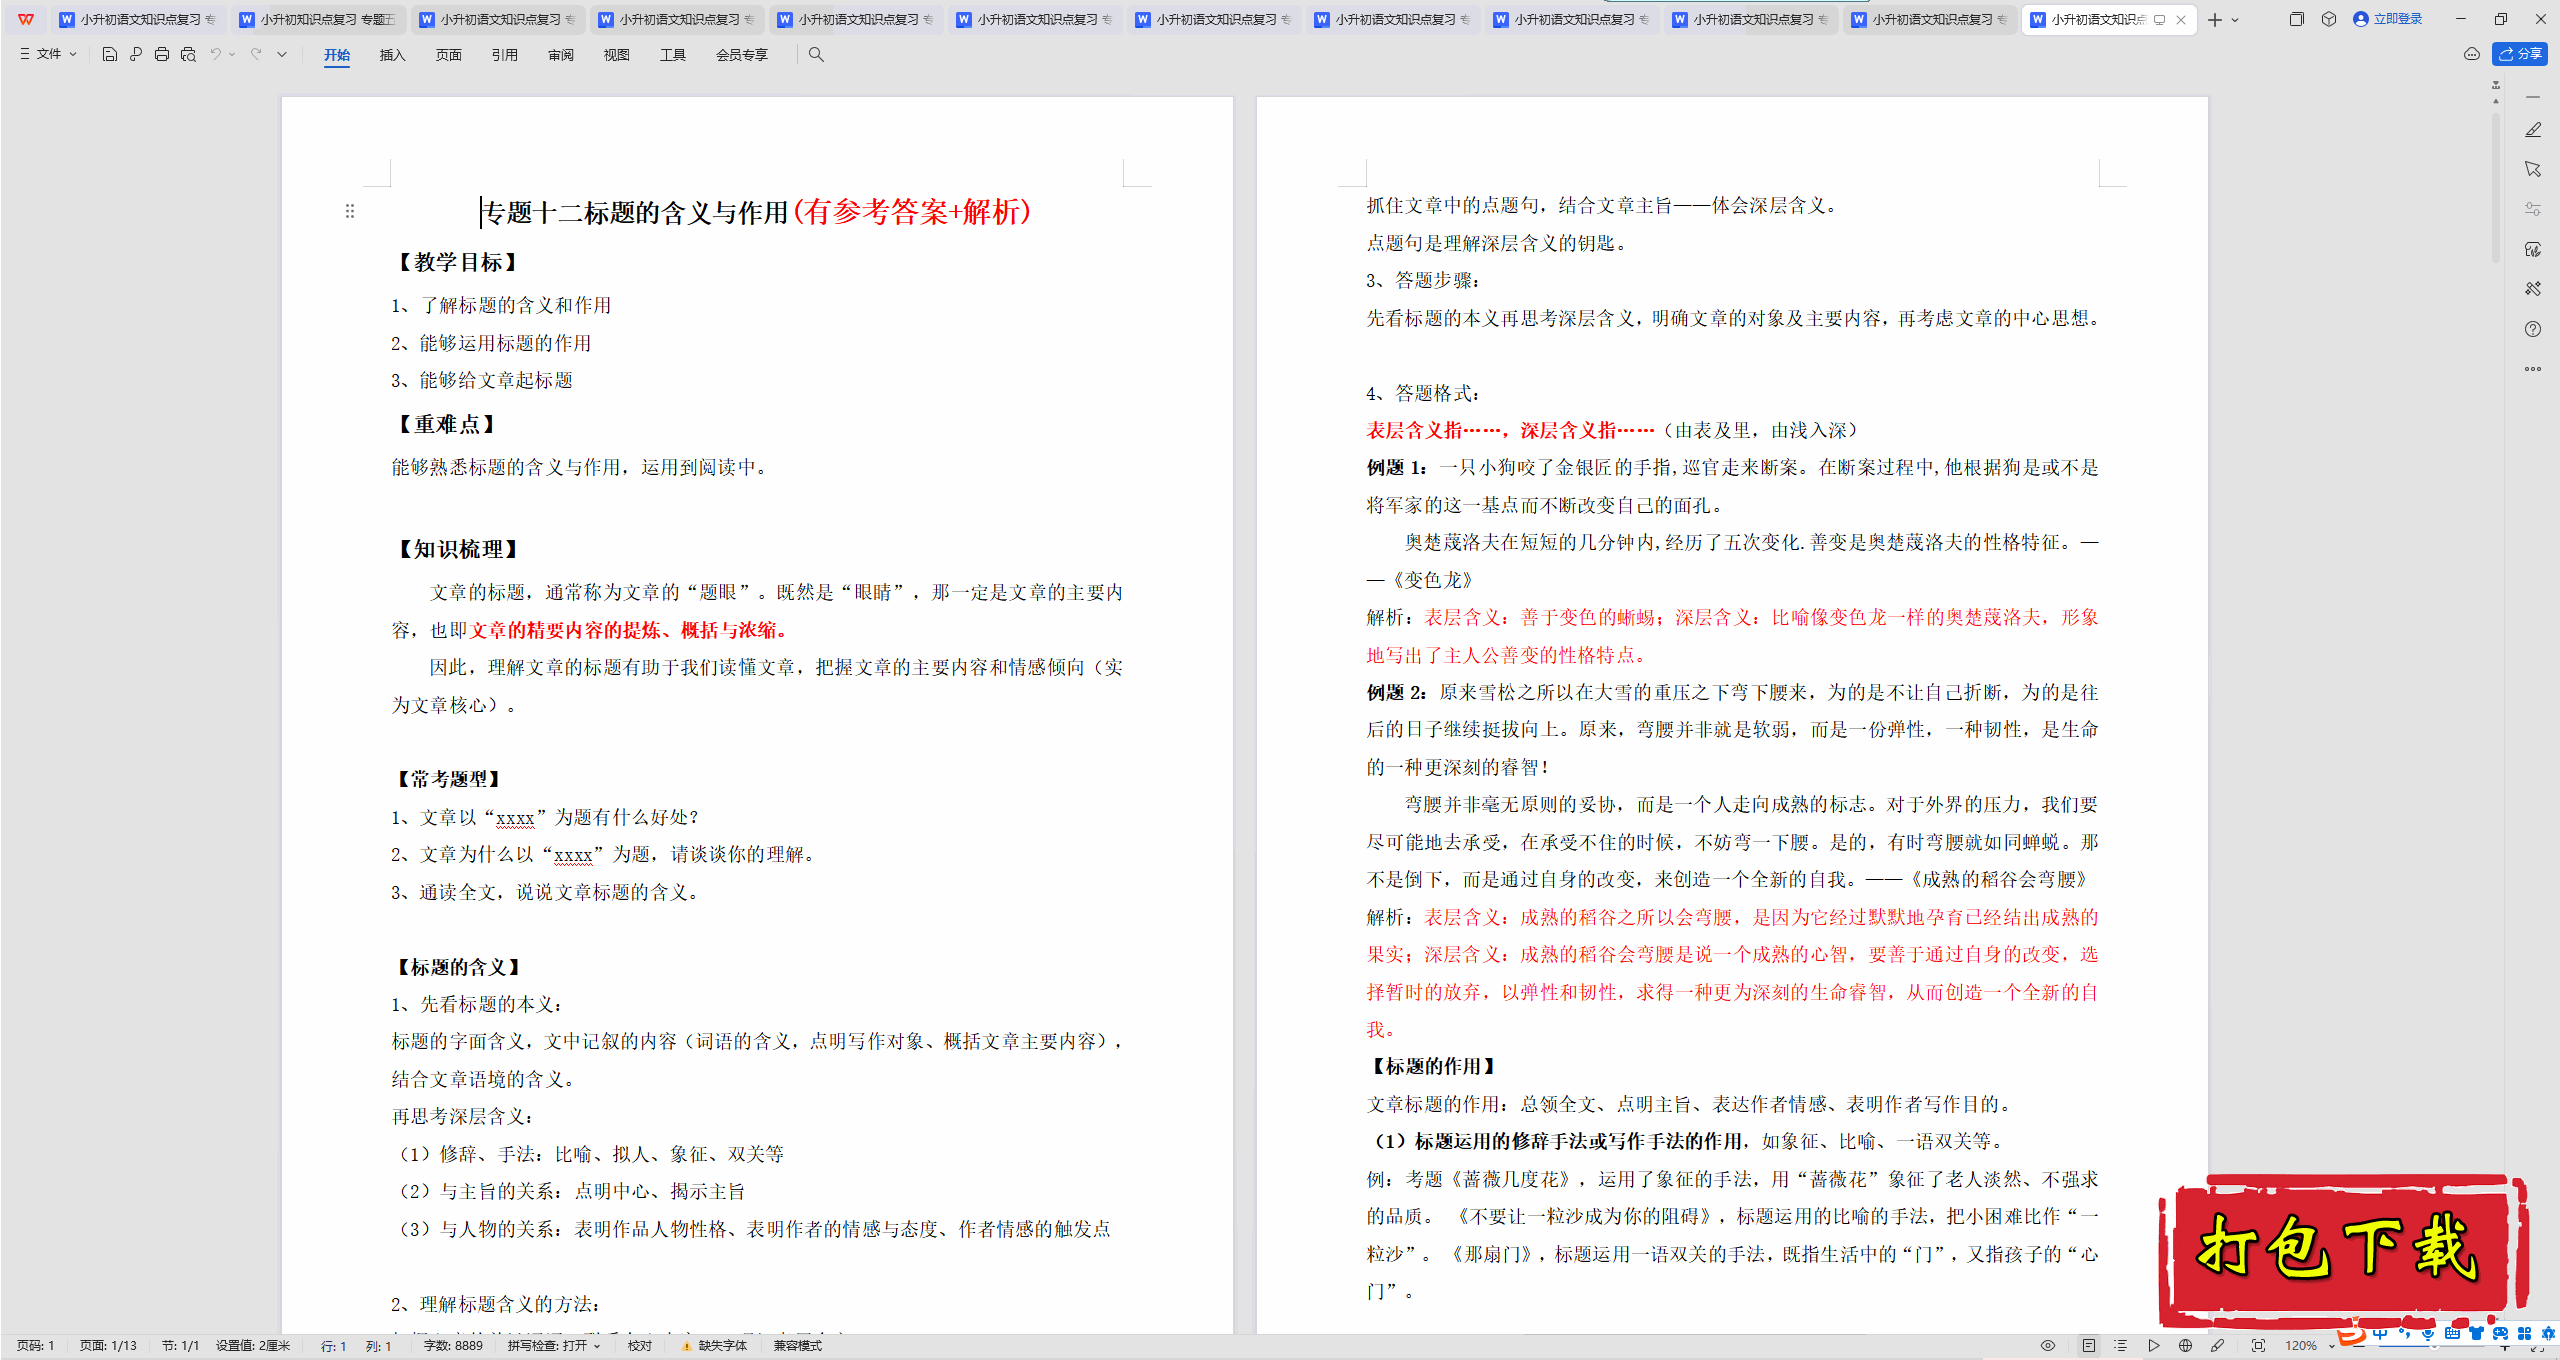Open the design tools sidebar icon
Image resolution: width=2560 pixels, height=1360 pixels.
coord(2533,289)
